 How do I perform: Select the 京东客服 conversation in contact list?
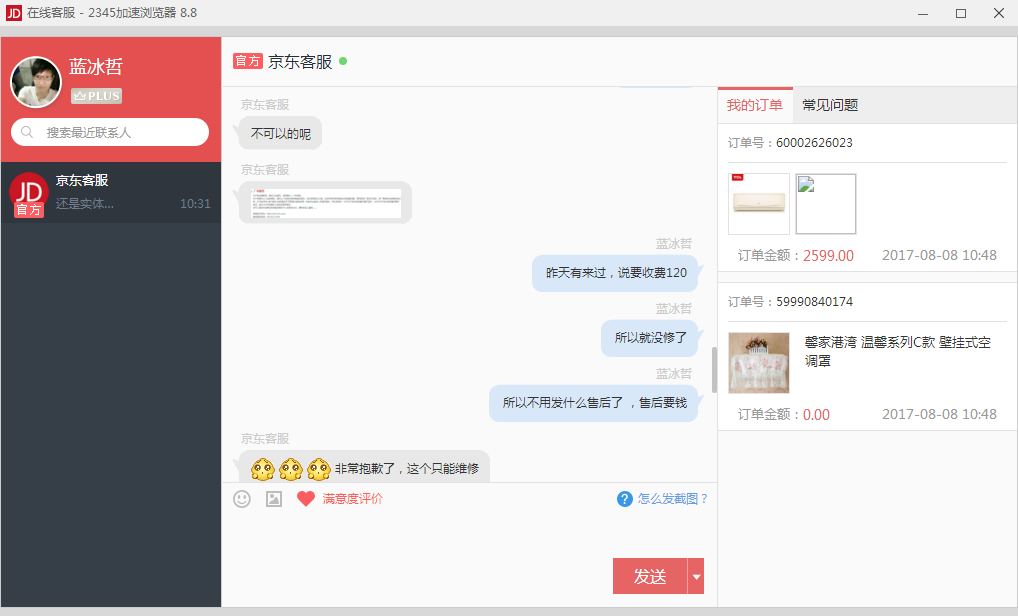pos(111,192)
